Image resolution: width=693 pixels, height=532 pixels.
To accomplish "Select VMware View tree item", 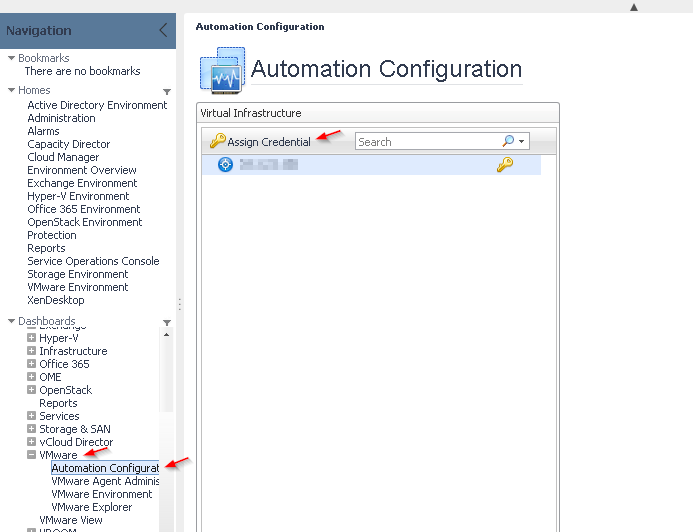I will [x=71, y=520].
